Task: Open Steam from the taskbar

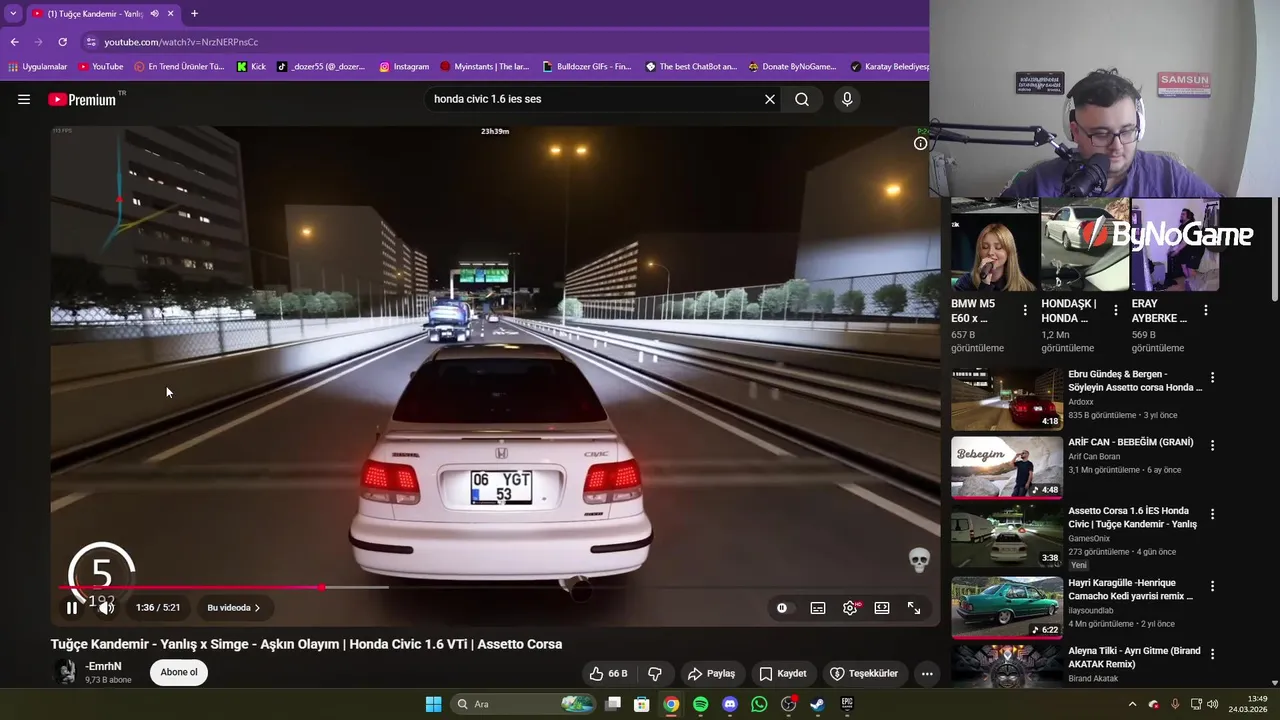Action: 817,704
